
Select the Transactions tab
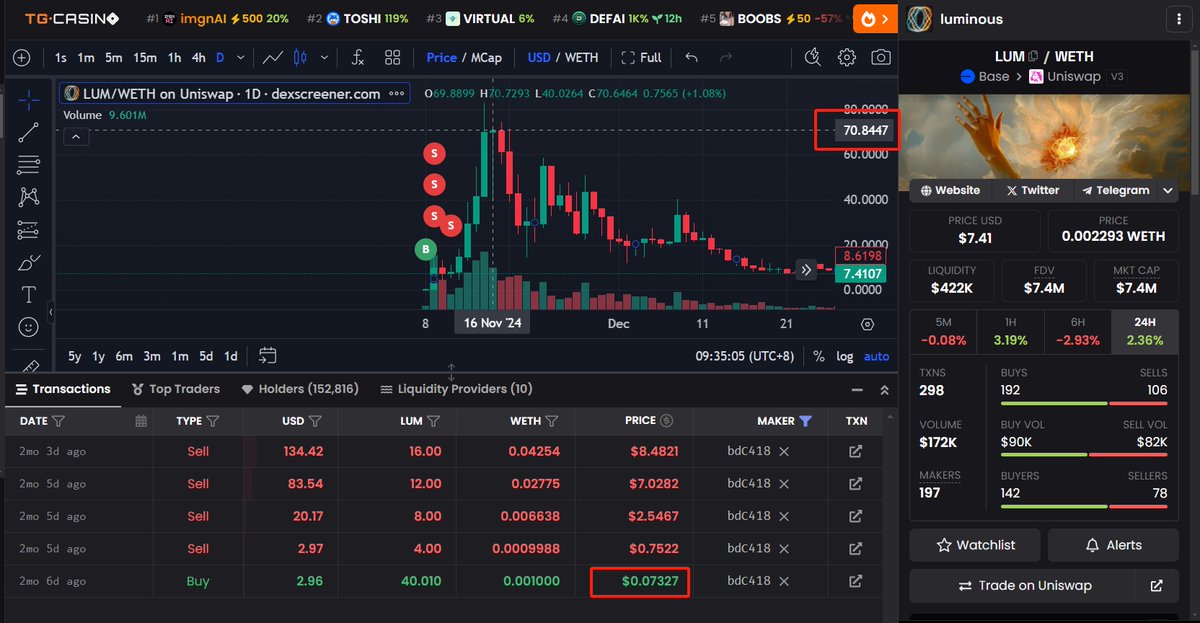63,389
